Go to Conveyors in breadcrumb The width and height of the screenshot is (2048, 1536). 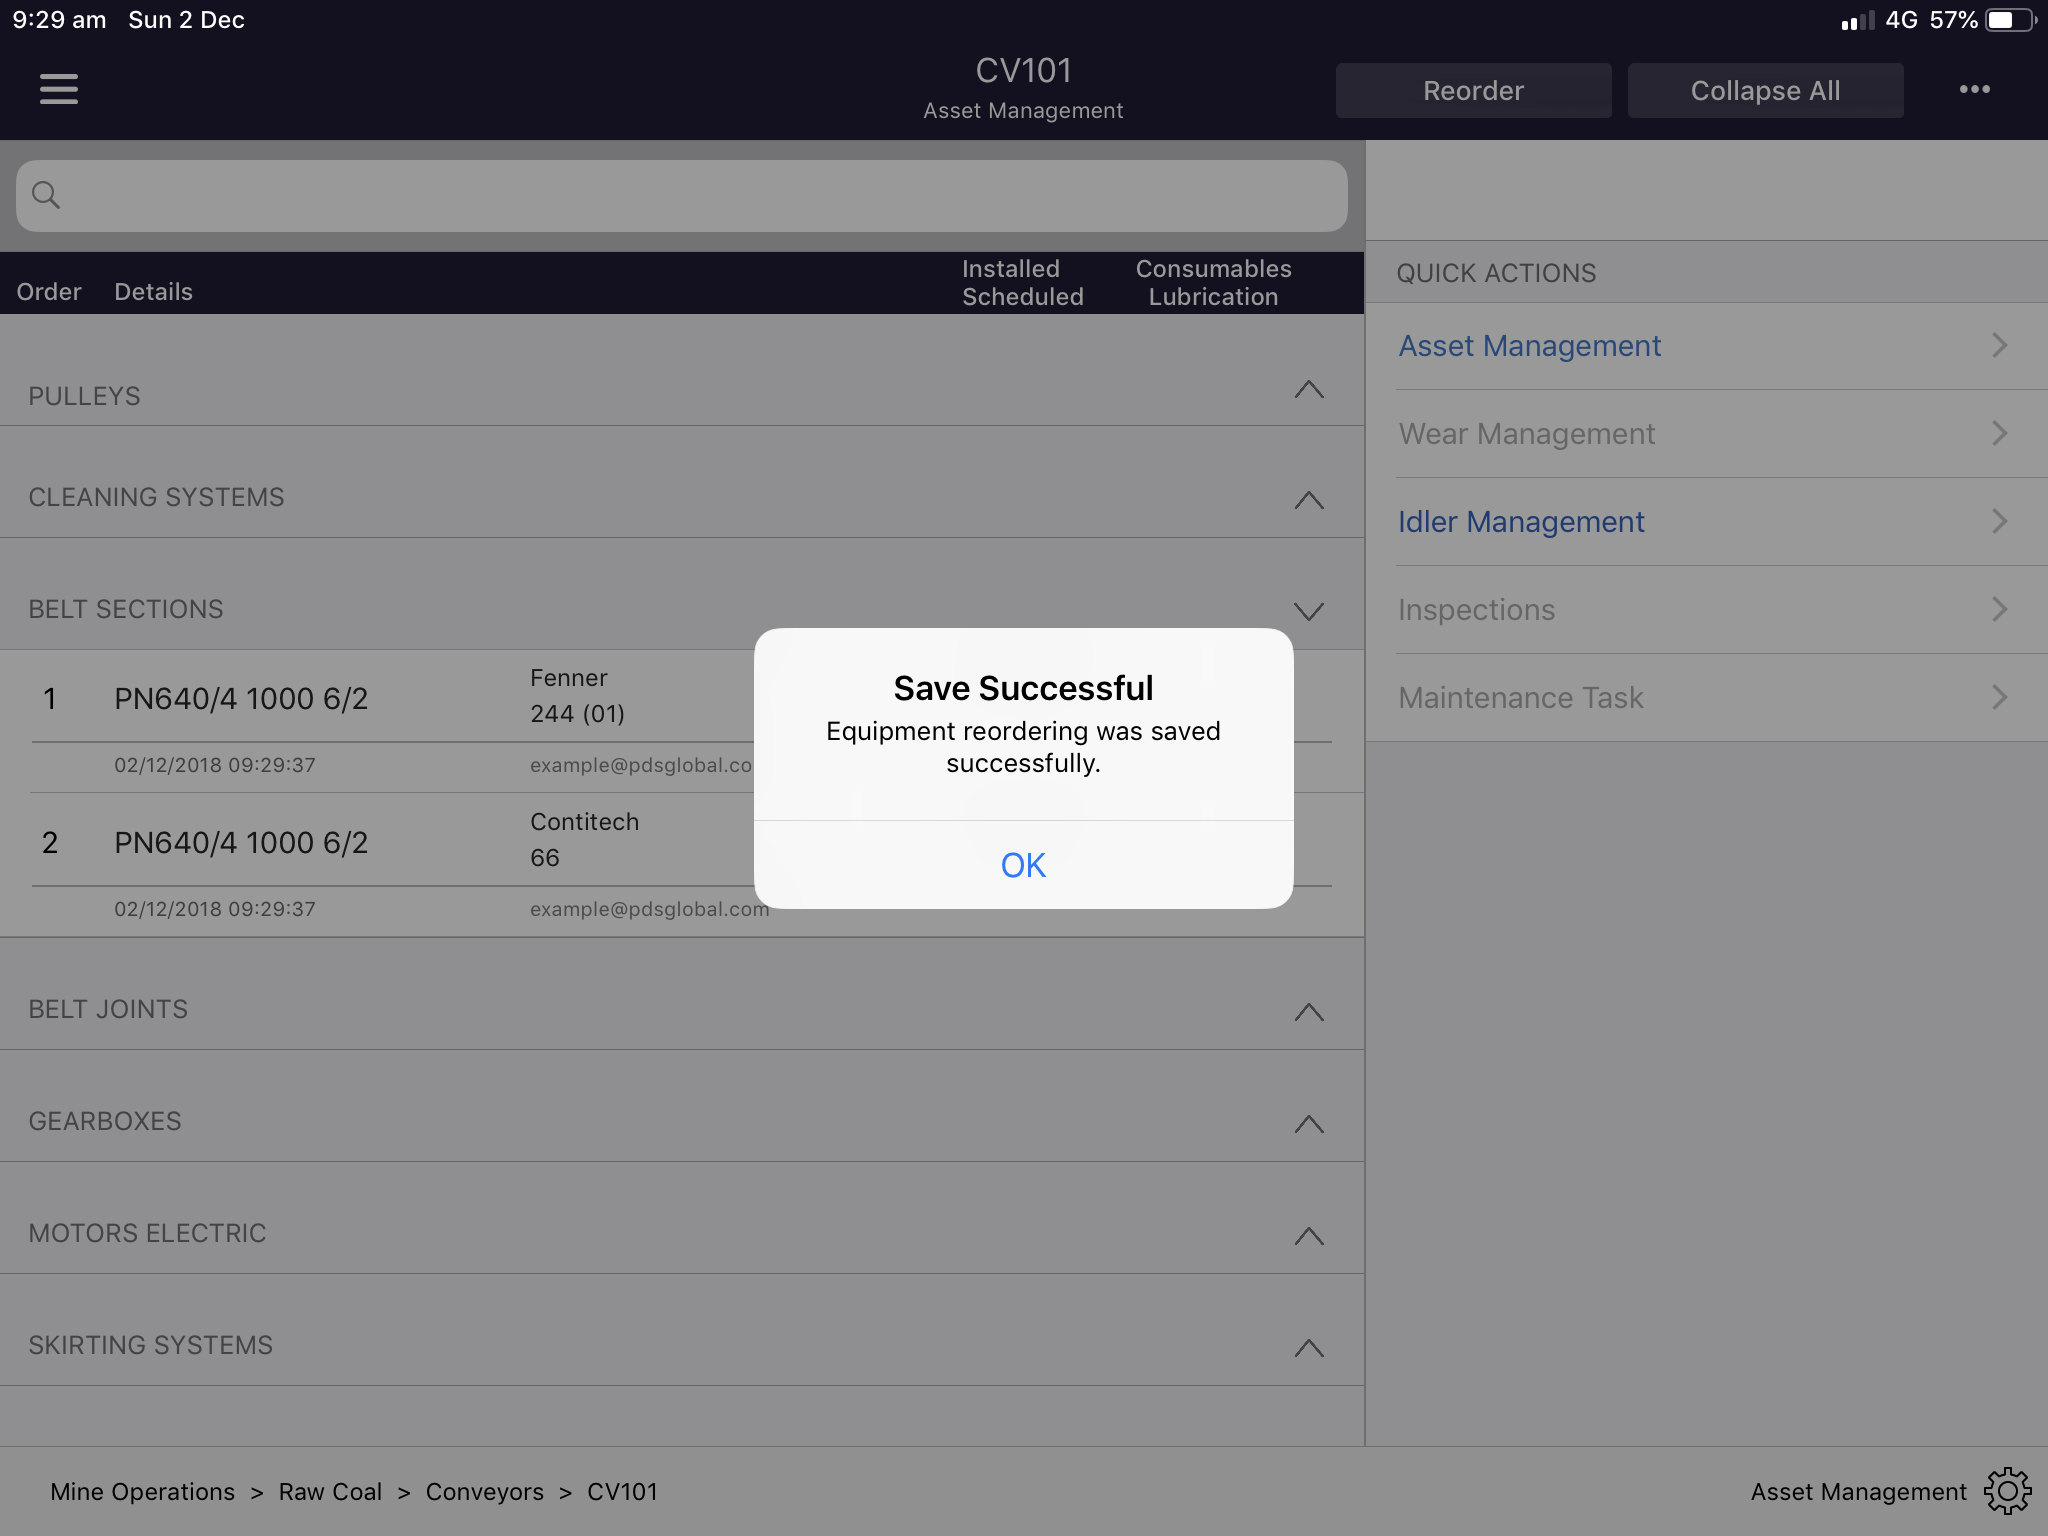pyautogui.click(x=484, y=1491)
